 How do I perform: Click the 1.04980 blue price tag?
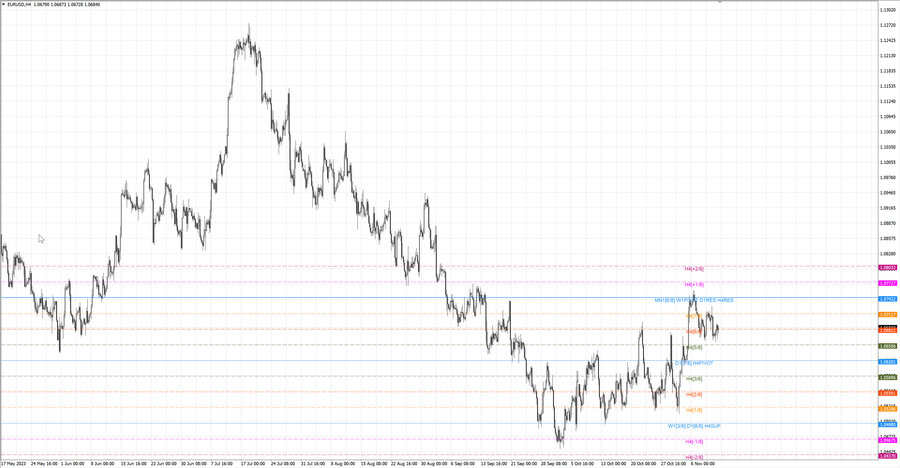pyautogui.click(x=888, y=425)
